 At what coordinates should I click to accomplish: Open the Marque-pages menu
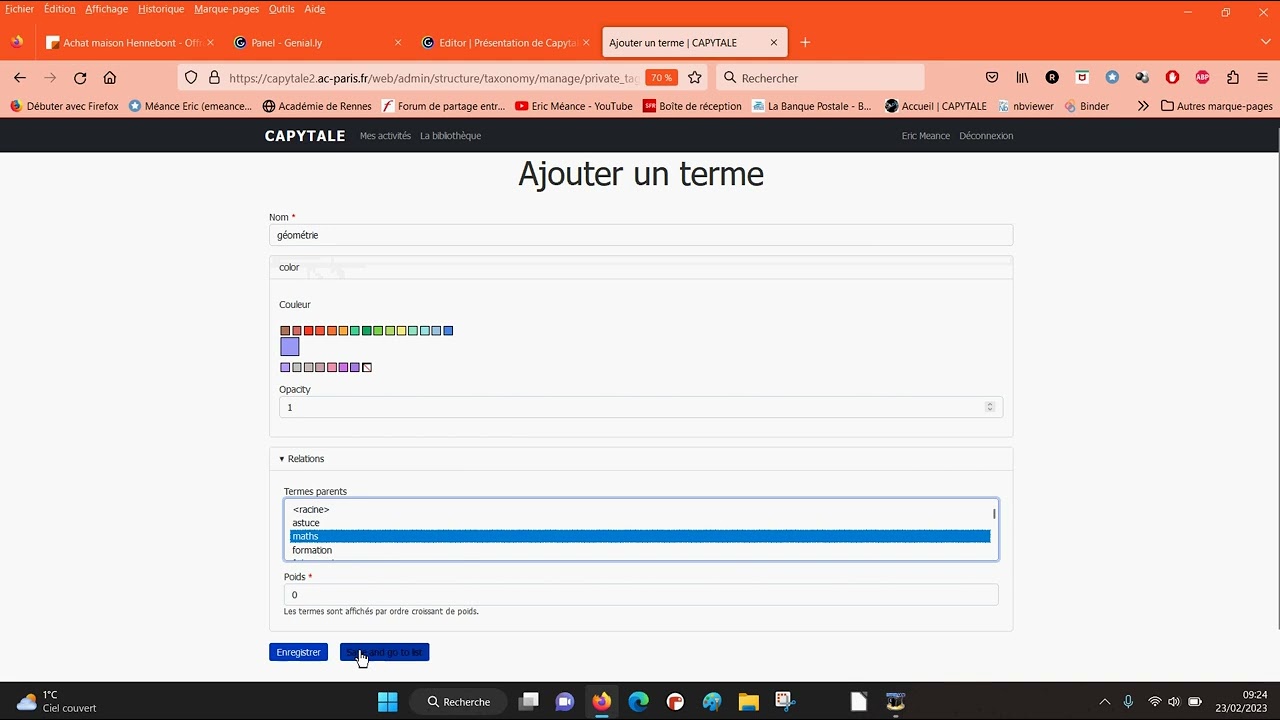pos(227,9)
